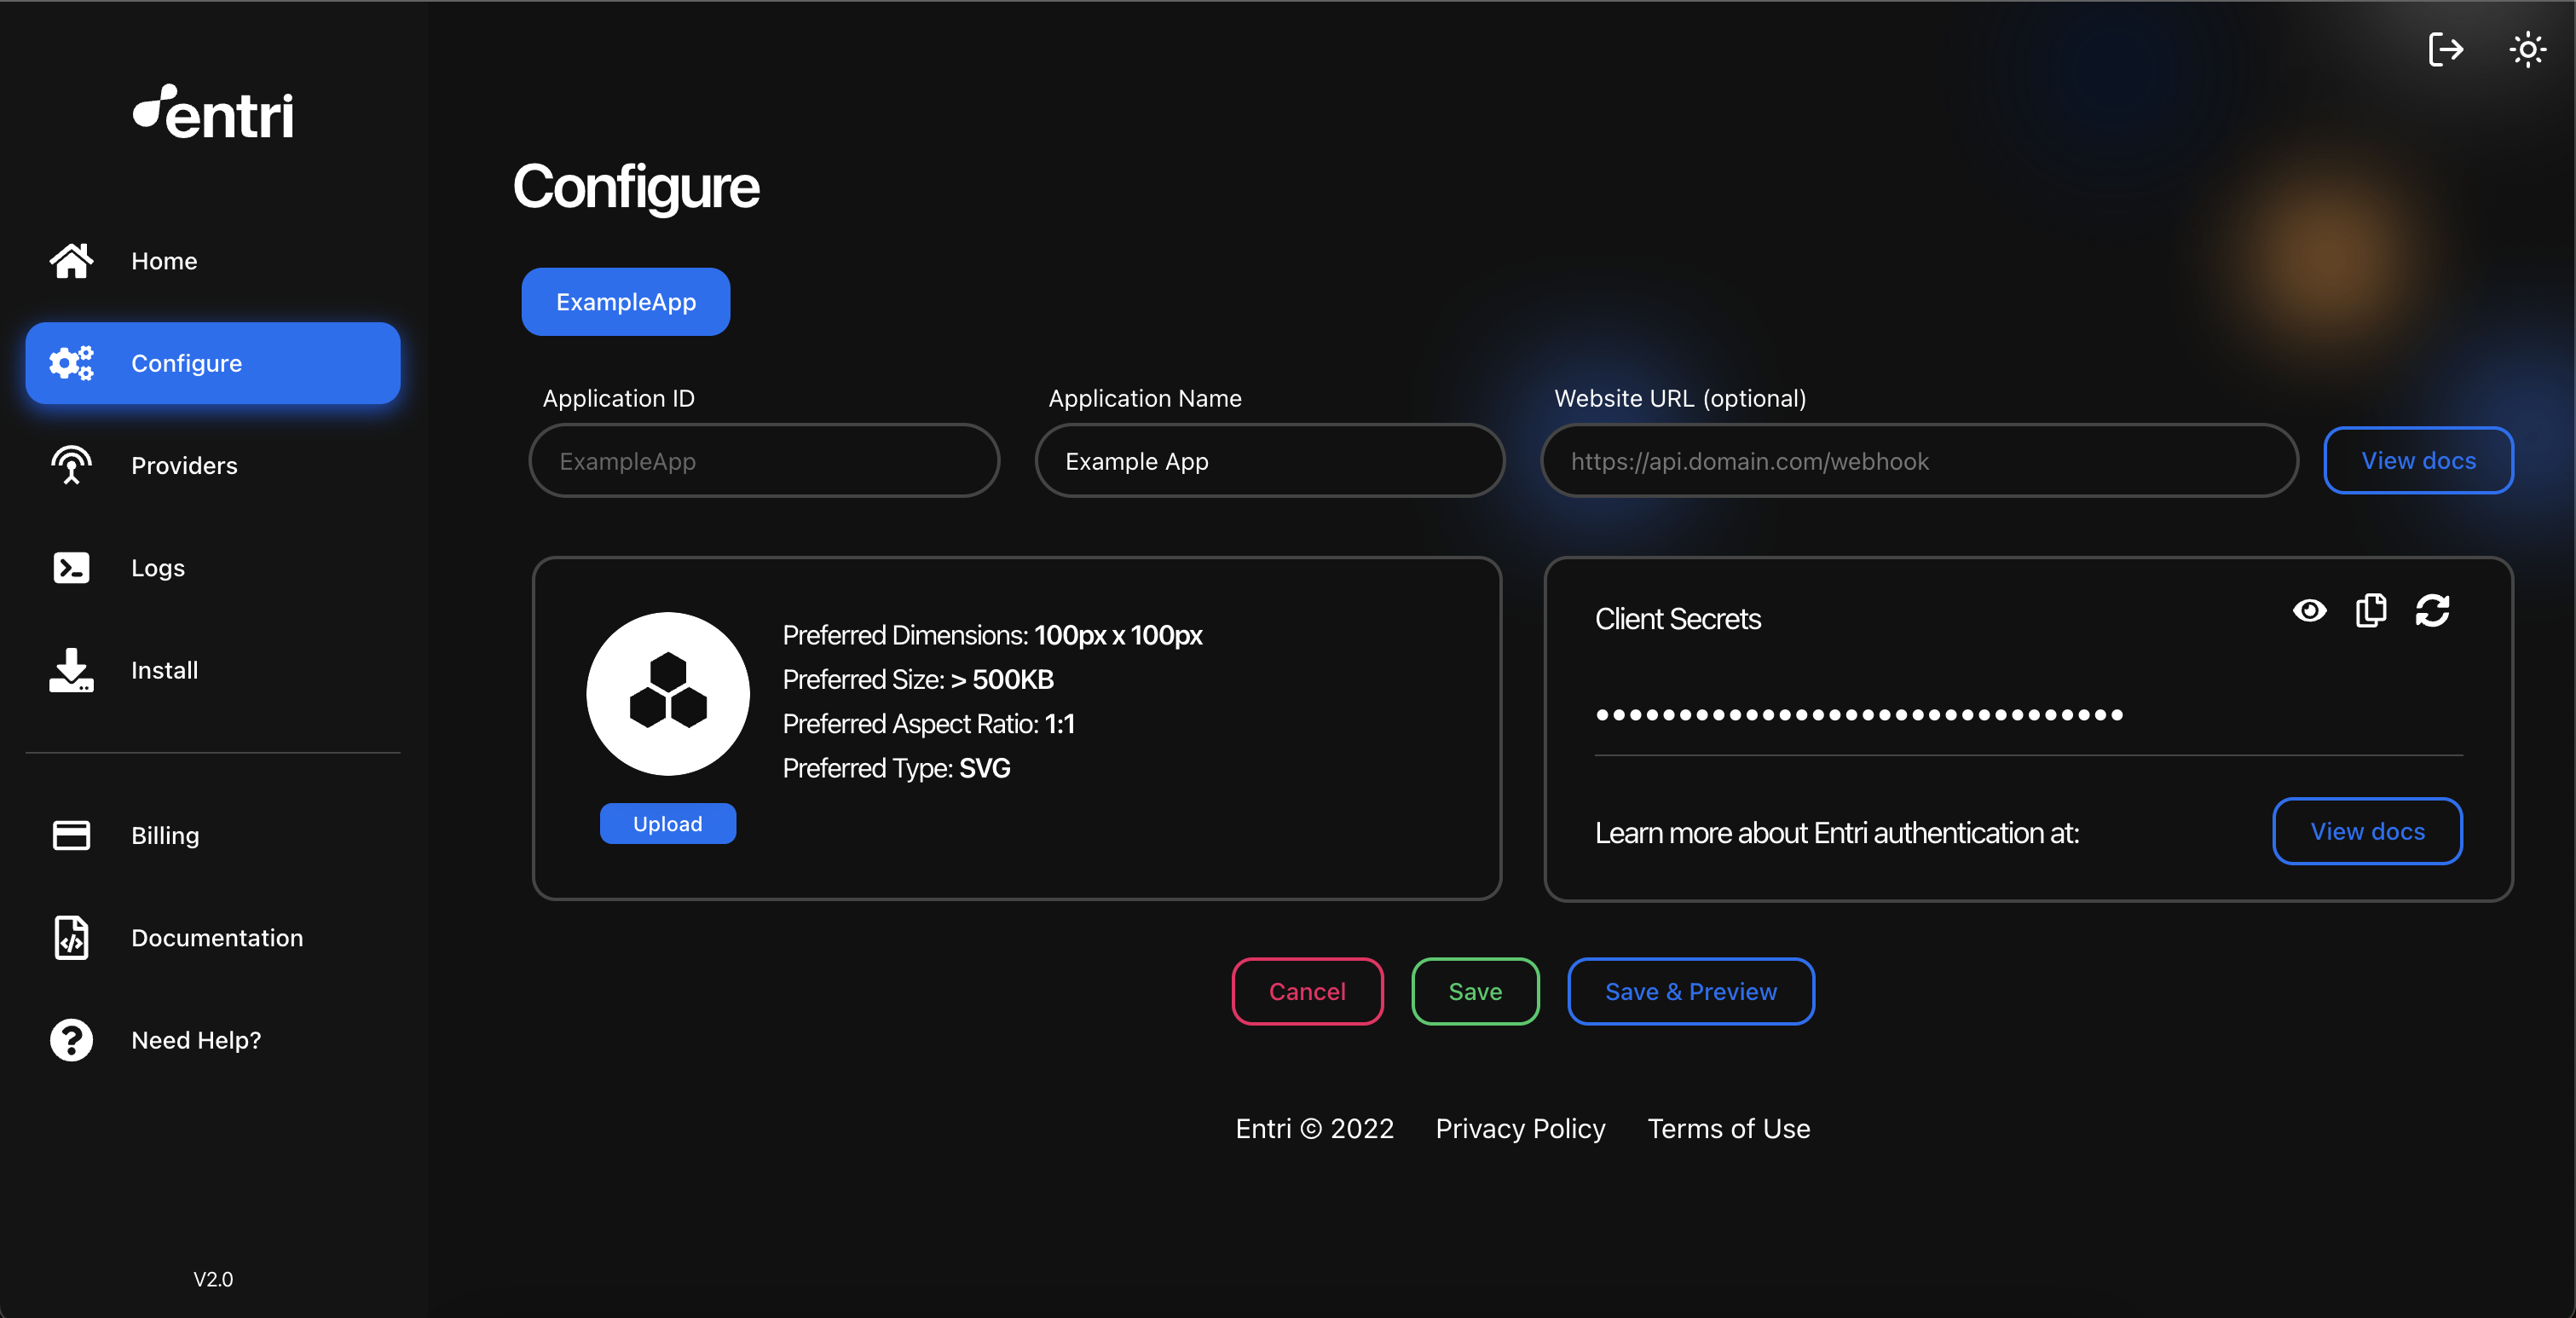Open the Privacy Policy footer link
2576x1318 pixels.
1520,1128
